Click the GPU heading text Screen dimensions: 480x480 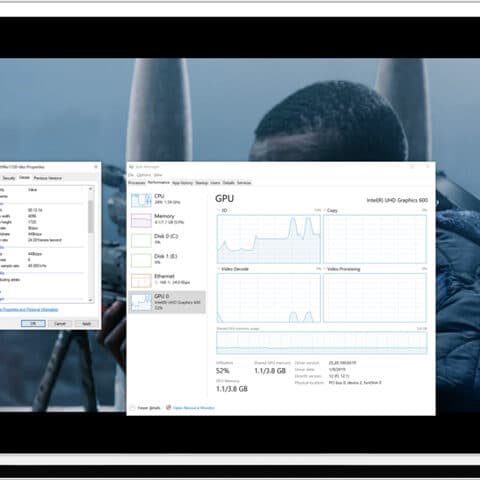(x=225, y=198)
